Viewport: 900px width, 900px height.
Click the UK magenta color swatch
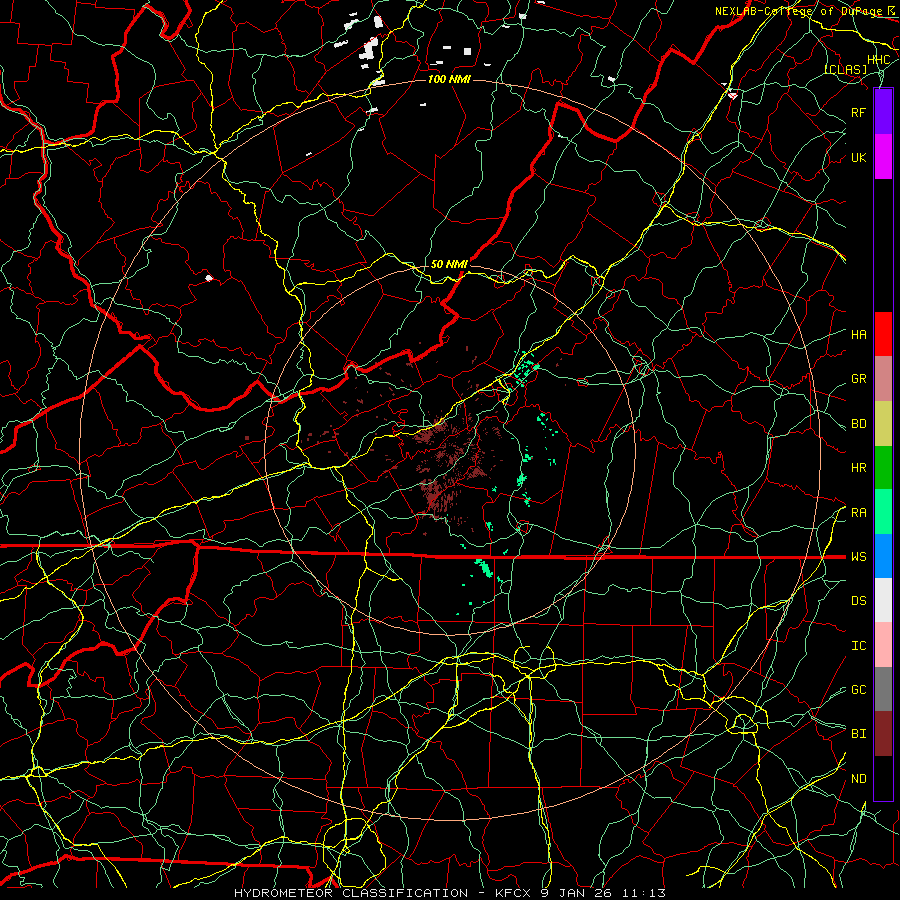(883, 157)
